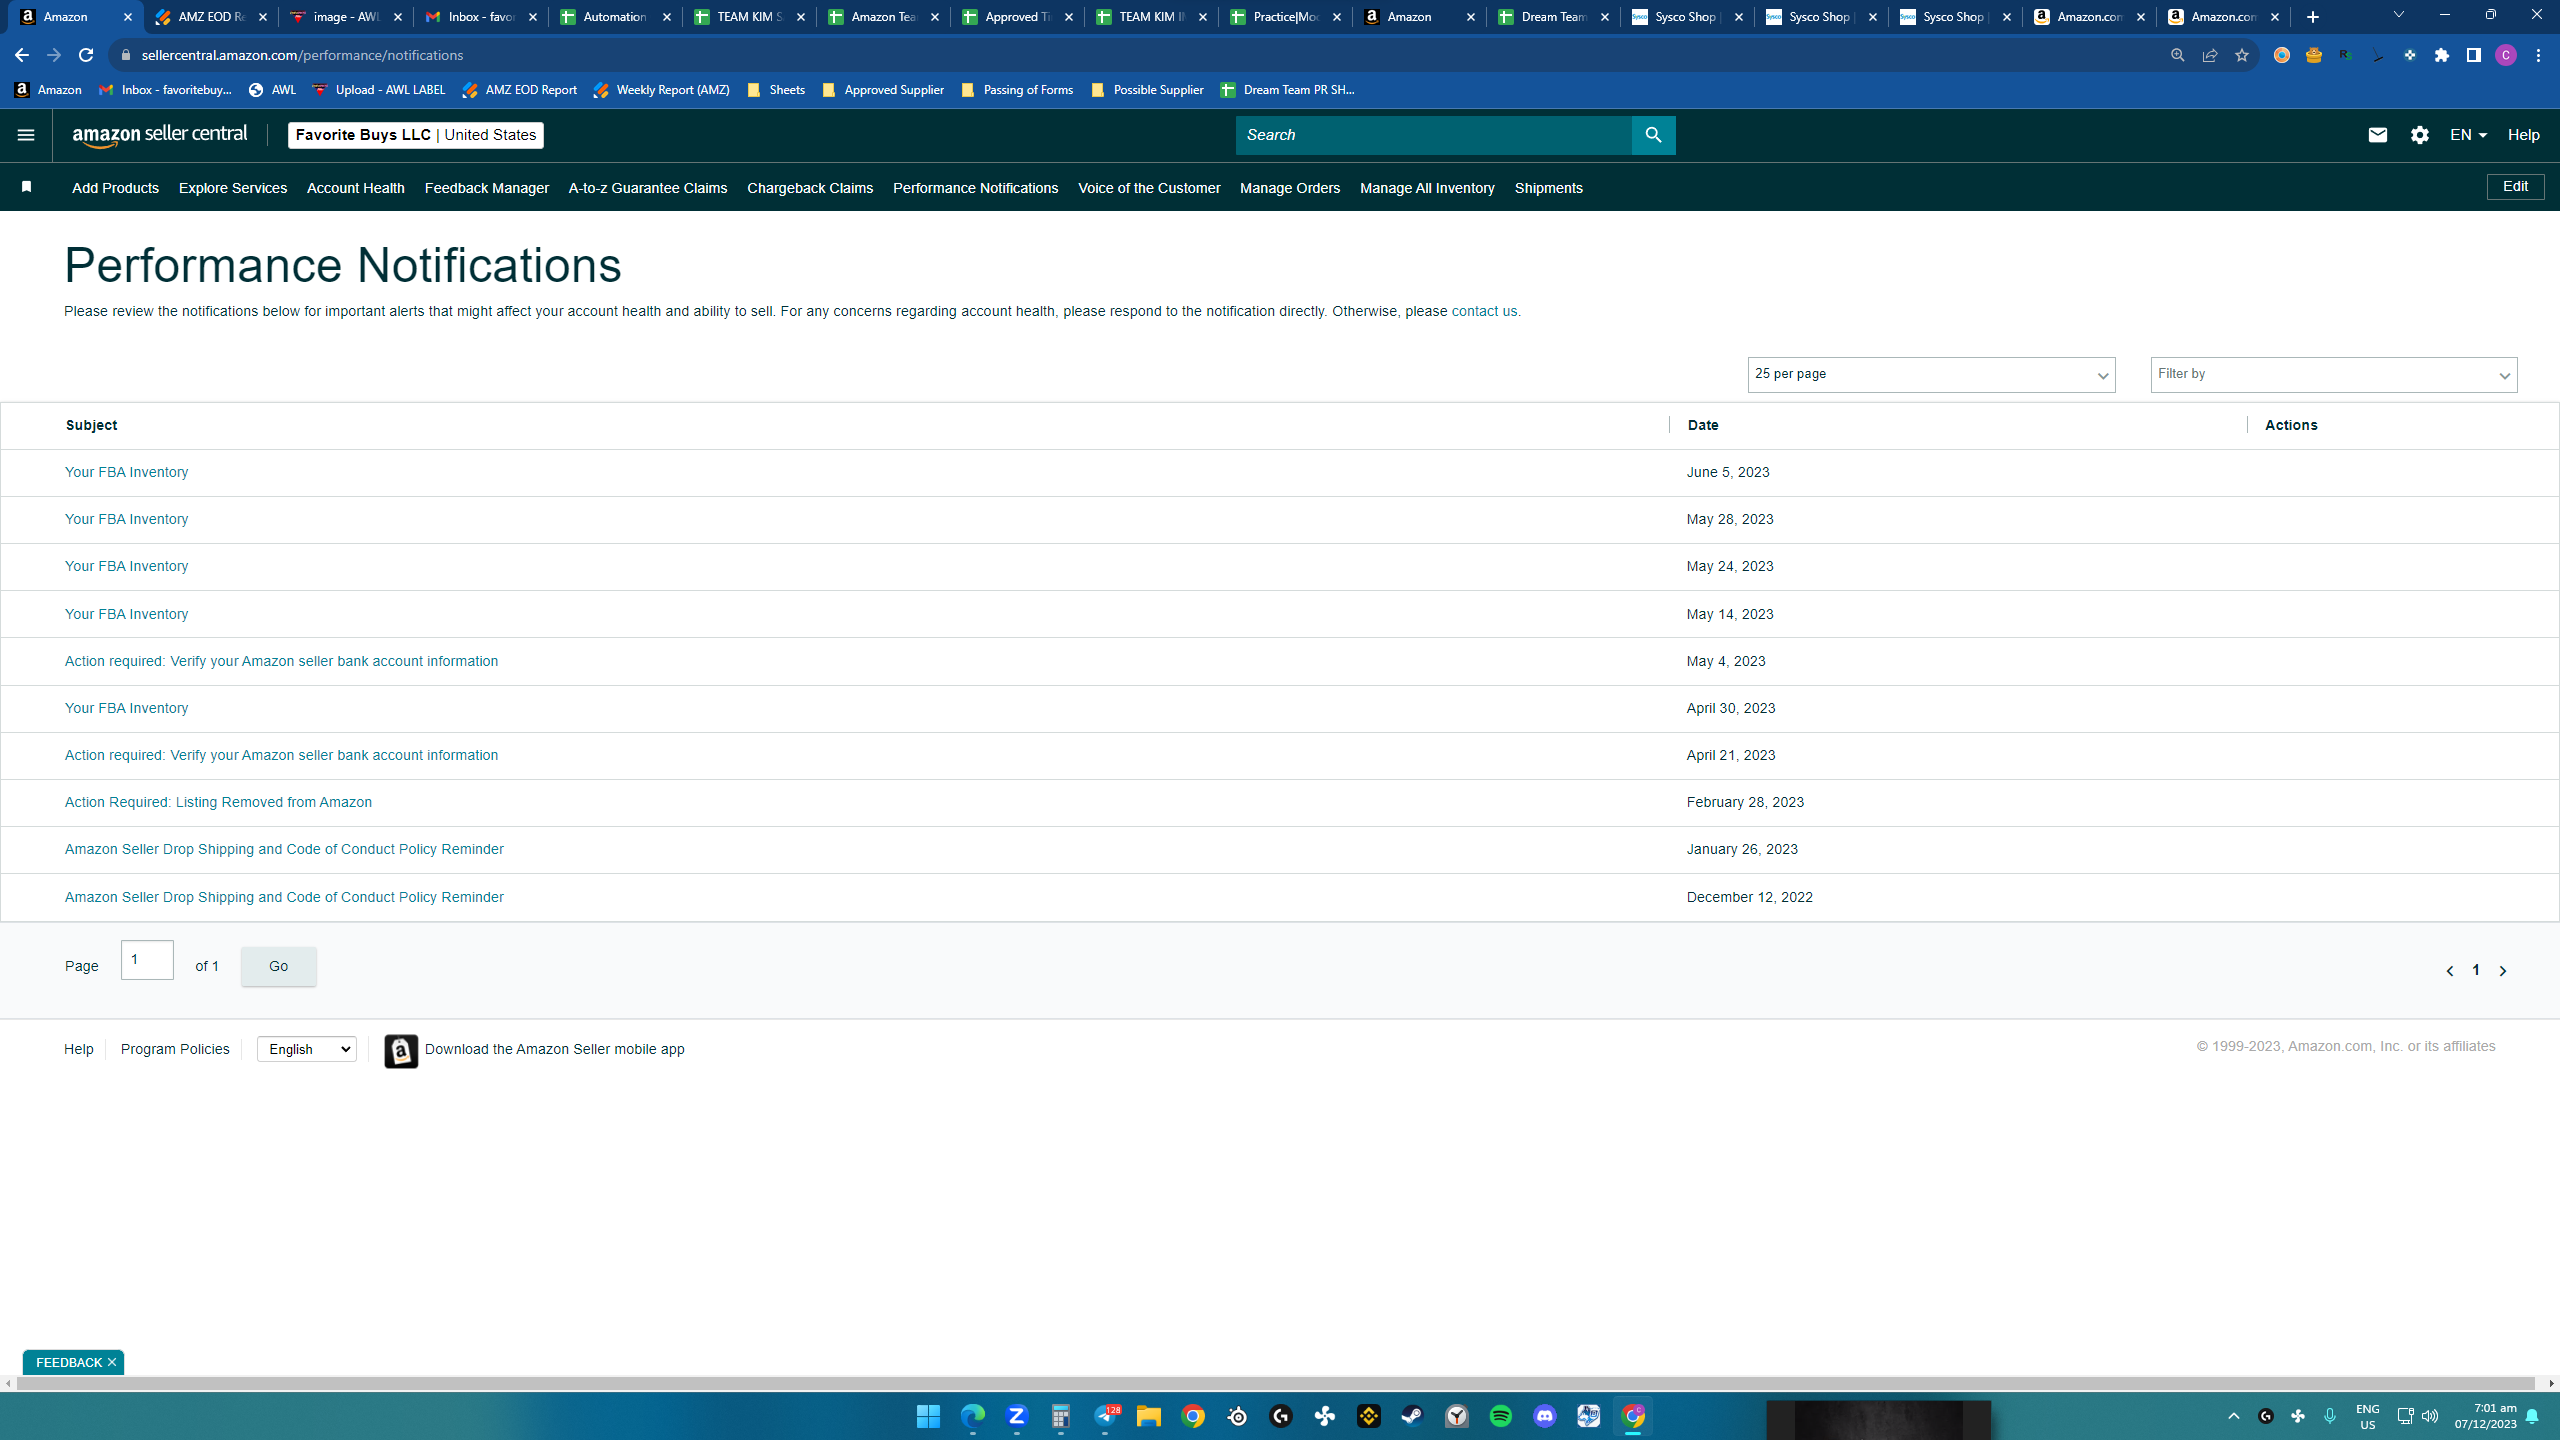
Task: Open Zoom from the taskbar
Action: coord(1016,1416)
